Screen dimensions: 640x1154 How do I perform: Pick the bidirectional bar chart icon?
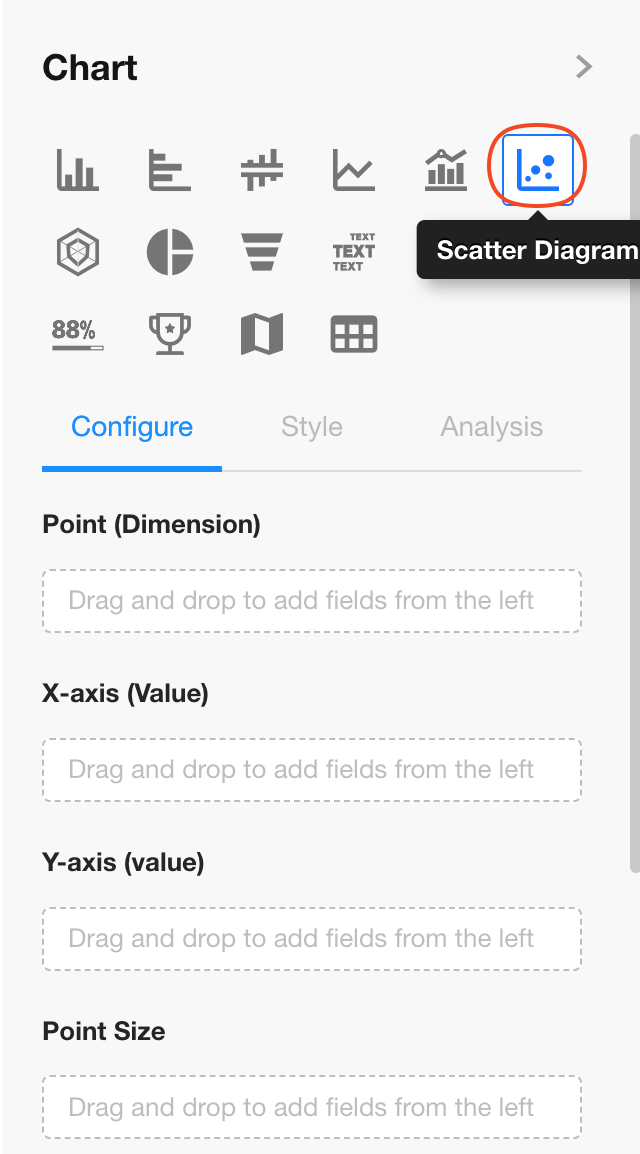pyautogui.click(x=262, y=170)
